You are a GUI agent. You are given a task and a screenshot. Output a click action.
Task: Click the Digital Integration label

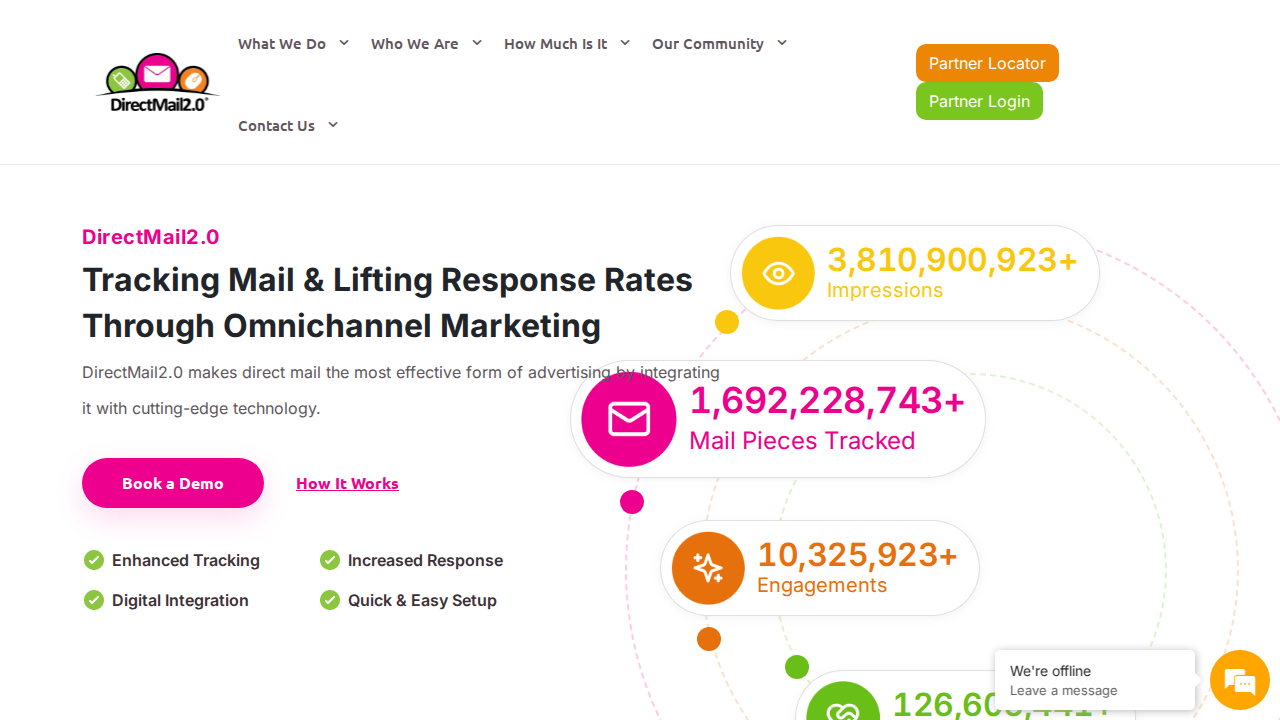[x=180, y=600]
